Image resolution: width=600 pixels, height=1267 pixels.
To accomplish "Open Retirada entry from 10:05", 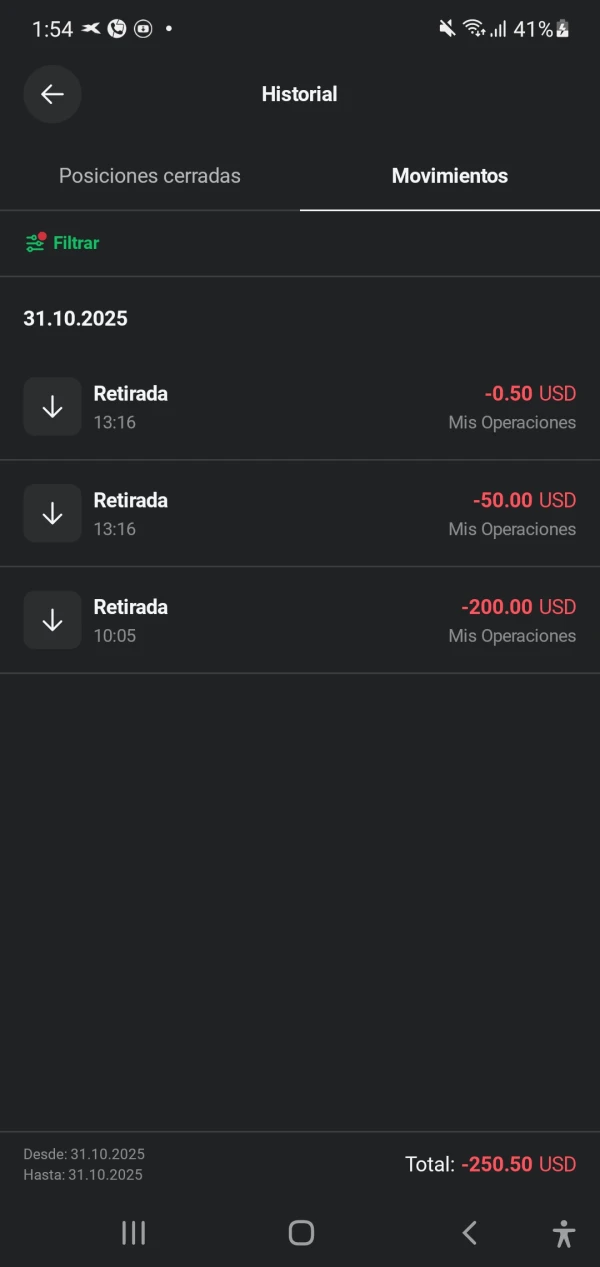I will pyautogui.click(x=300, y=620).
